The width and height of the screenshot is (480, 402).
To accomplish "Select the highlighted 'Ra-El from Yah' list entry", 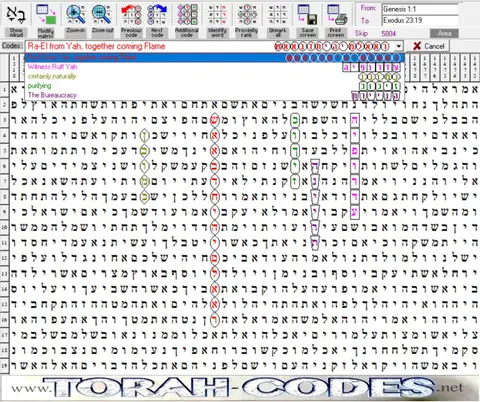I will click(x=215, y=58).
